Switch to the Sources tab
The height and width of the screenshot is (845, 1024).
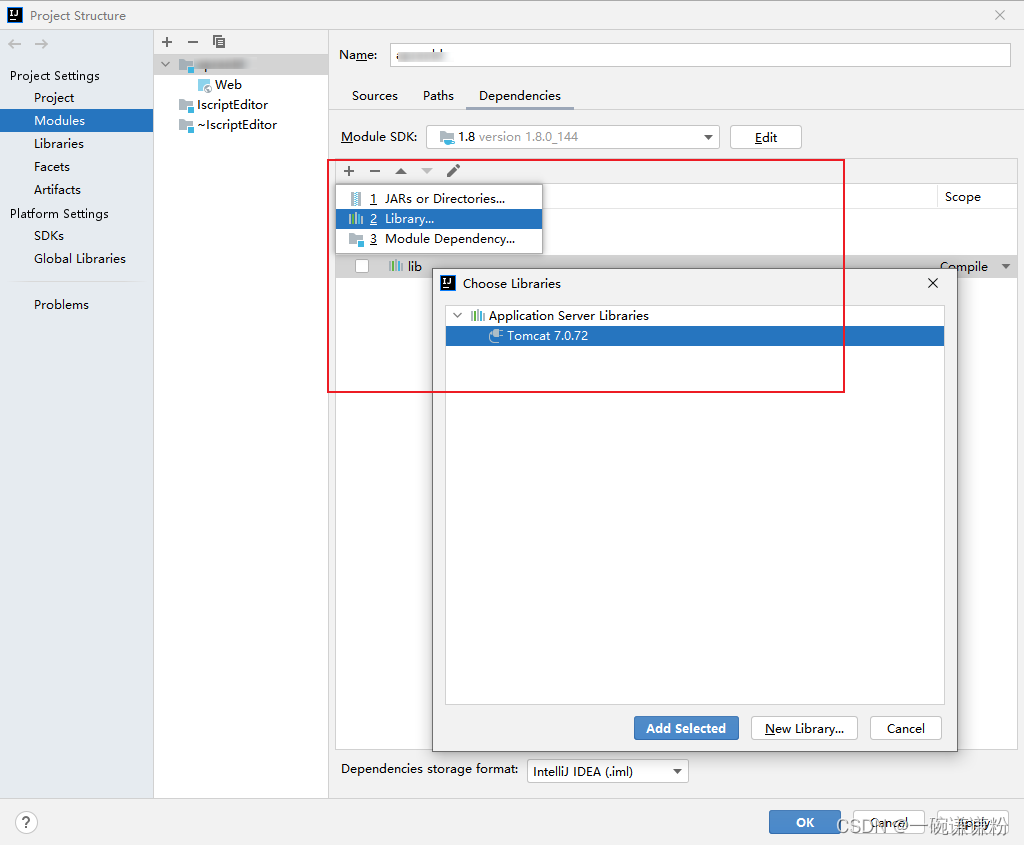pos(375,96)
